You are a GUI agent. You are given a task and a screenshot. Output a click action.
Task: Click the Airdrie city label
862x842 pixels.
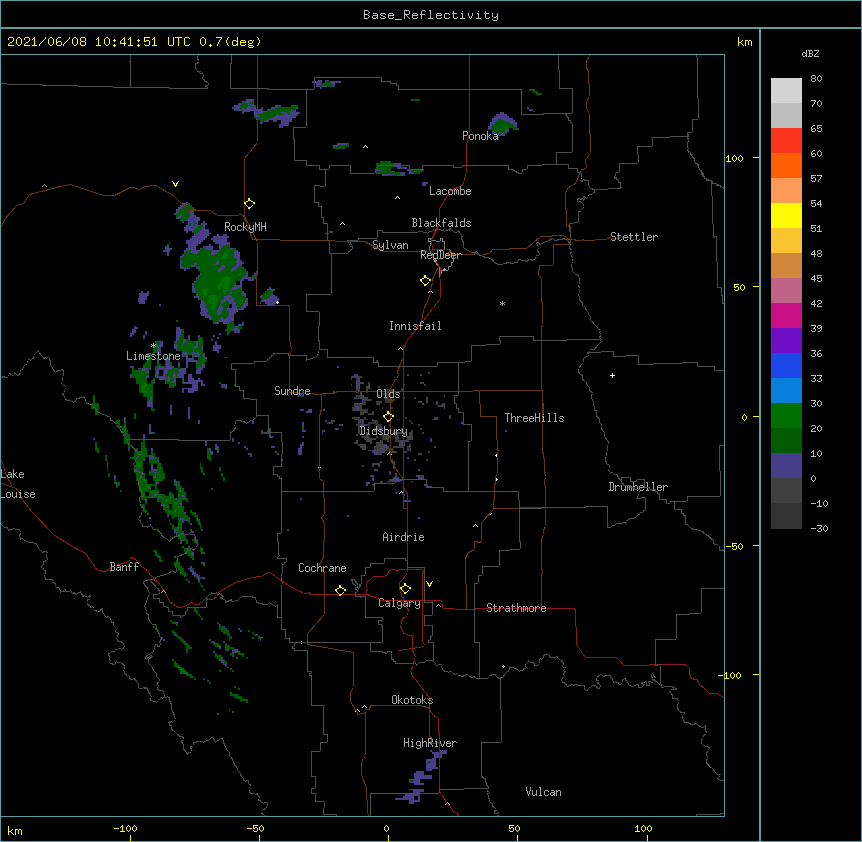click(x=404, y=537)
